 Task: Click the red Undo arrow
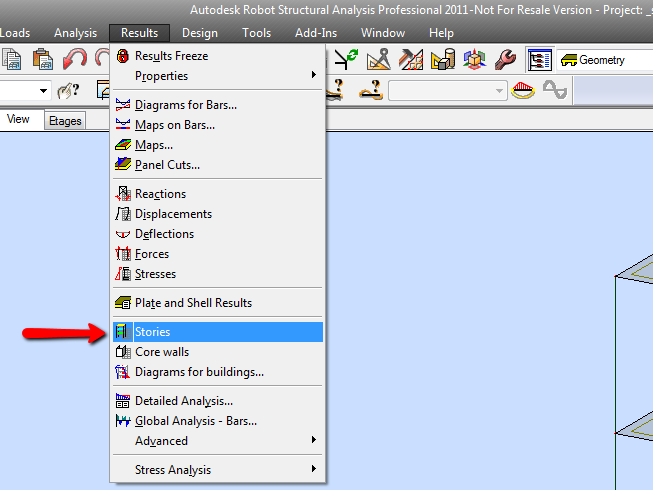coord(75,59)
